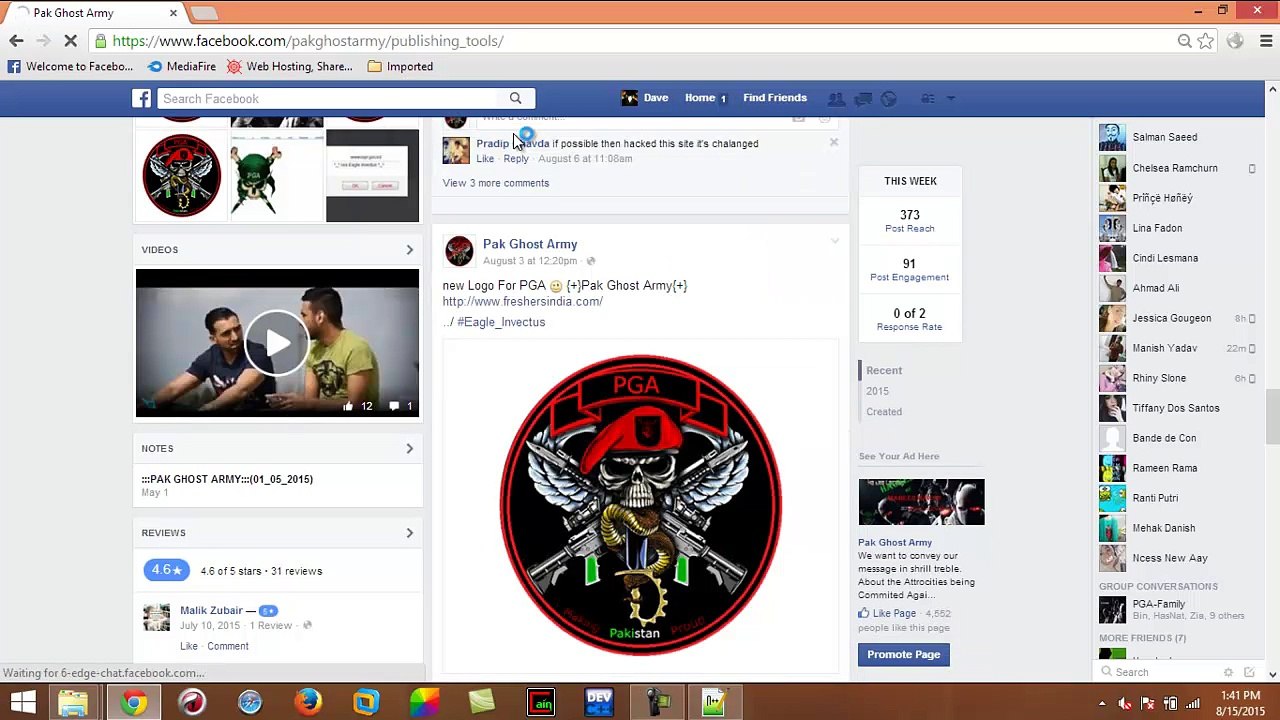The height and width of the screenshot is (720, 1280).
Task: Open Post Engagement stats
Action: [910, 270]
